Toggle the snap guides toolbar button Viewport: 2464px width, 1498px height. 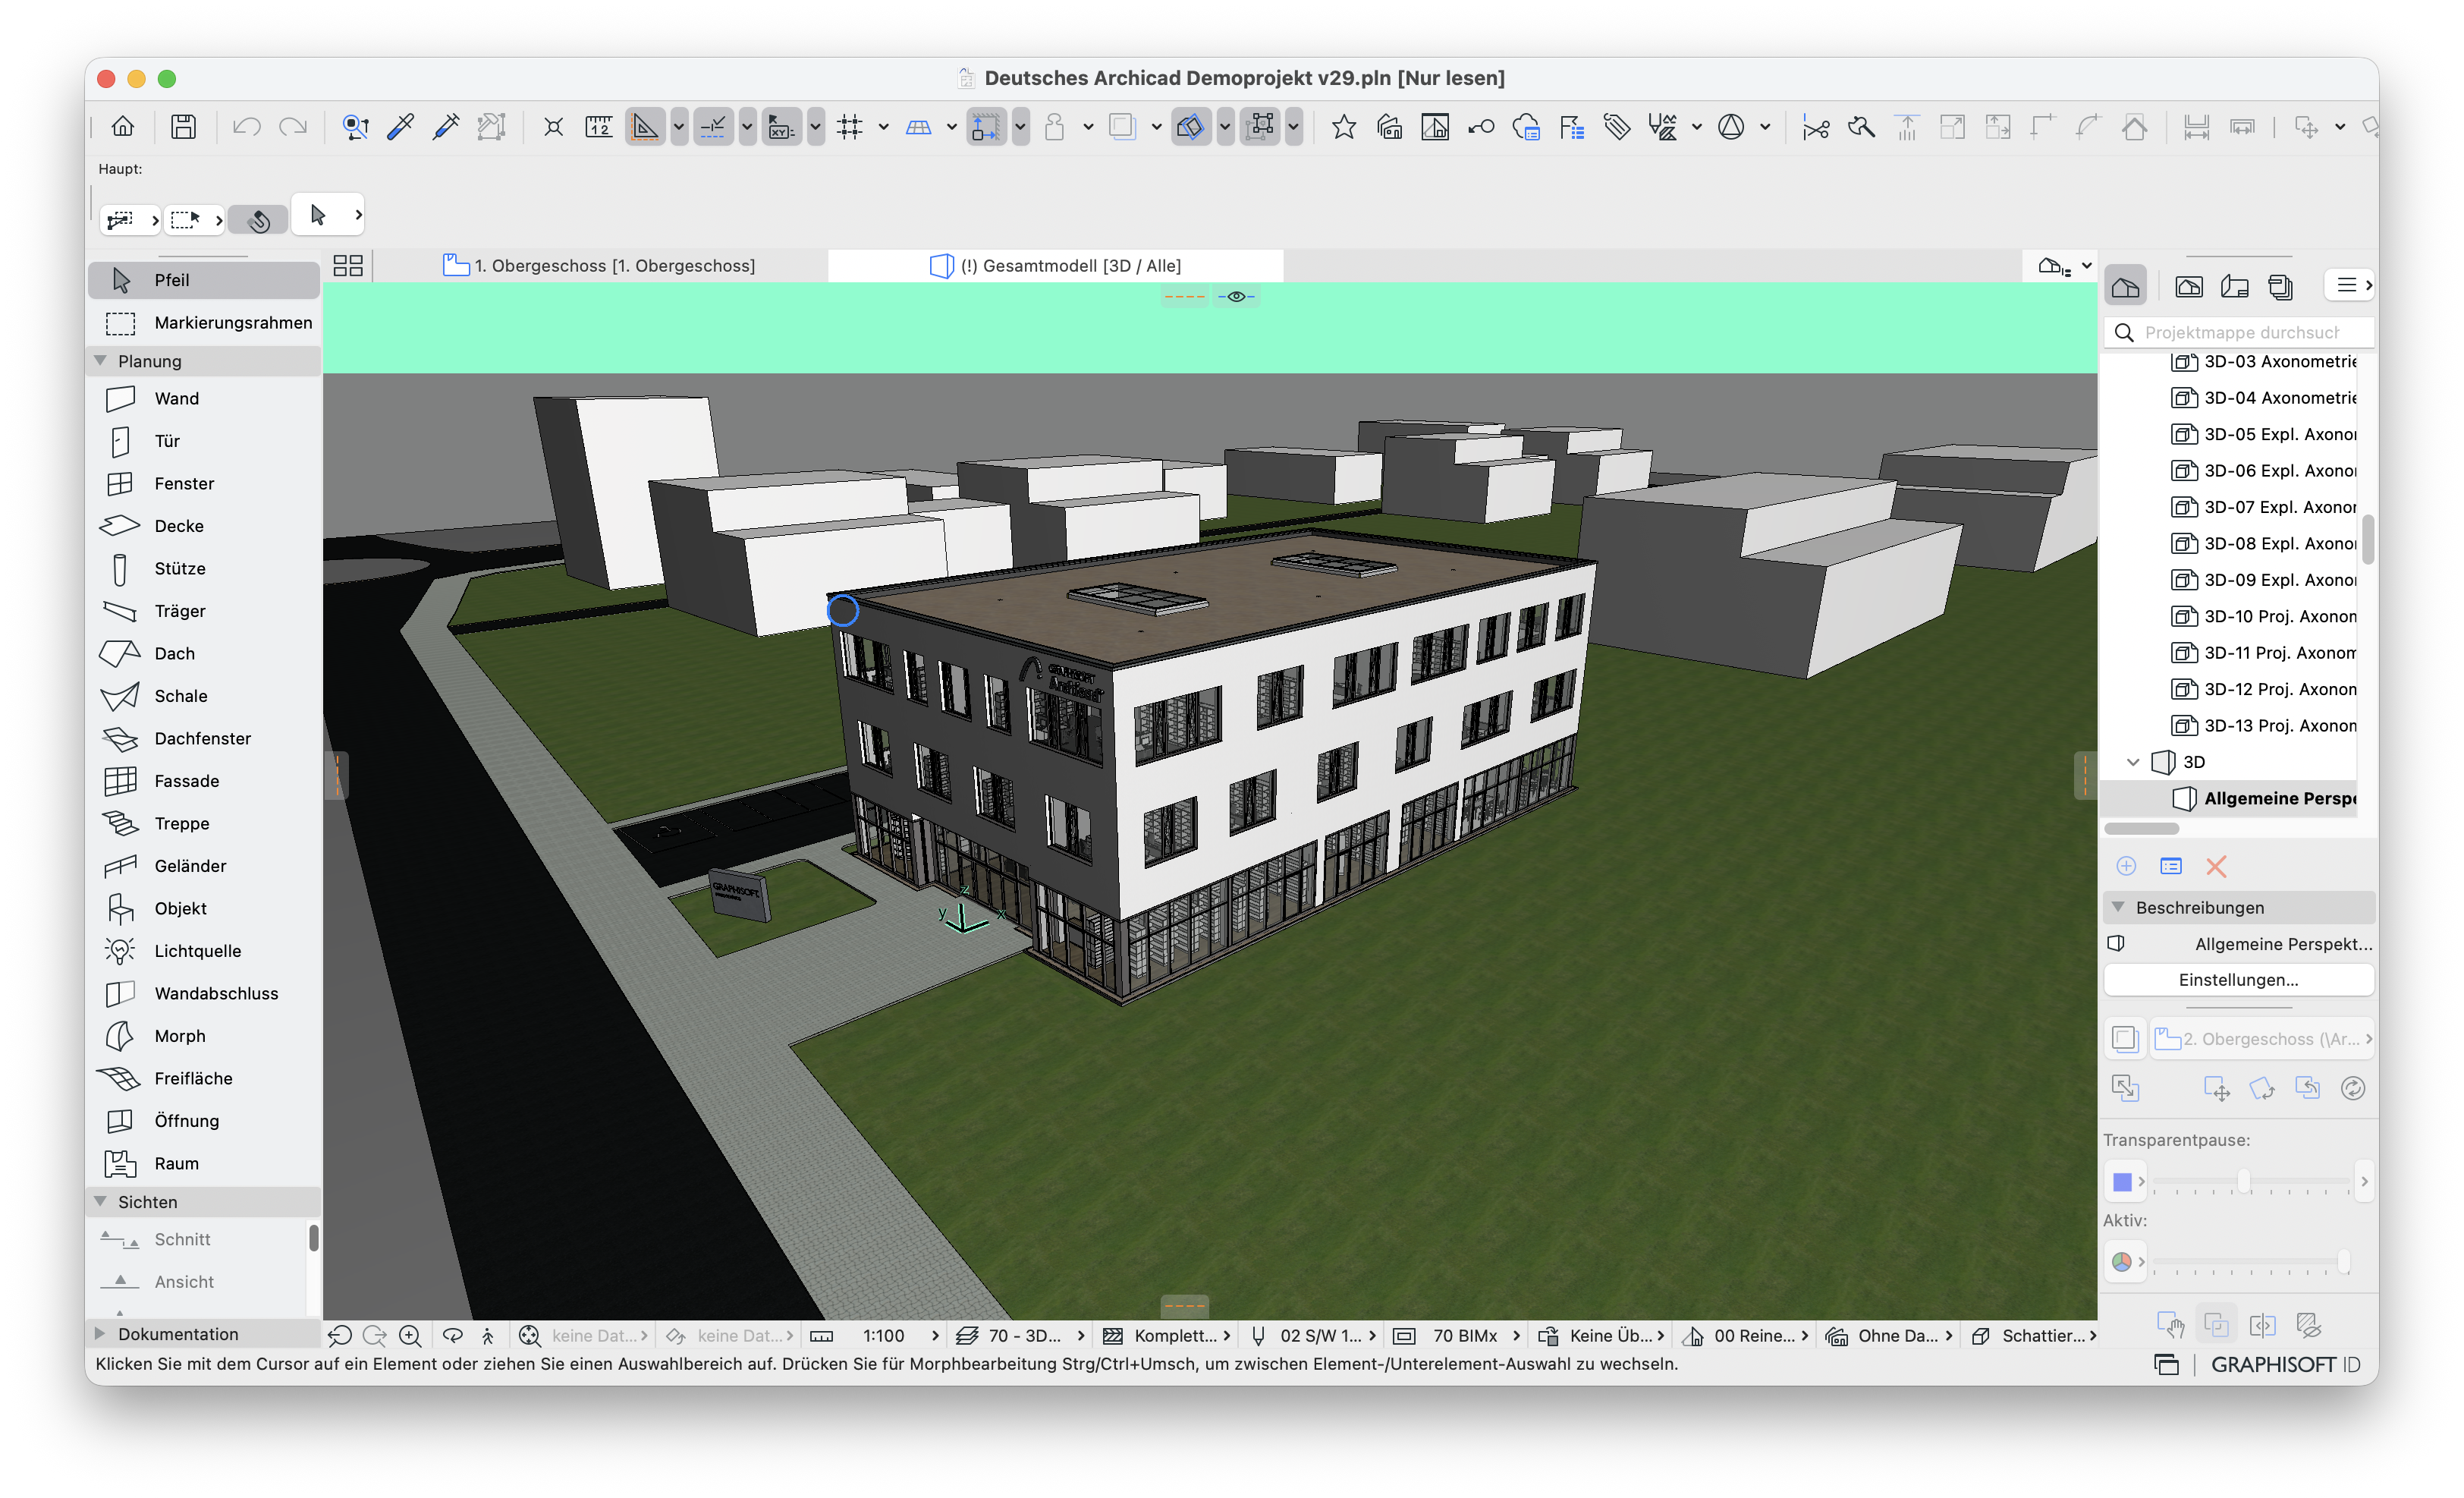(713, 127)
